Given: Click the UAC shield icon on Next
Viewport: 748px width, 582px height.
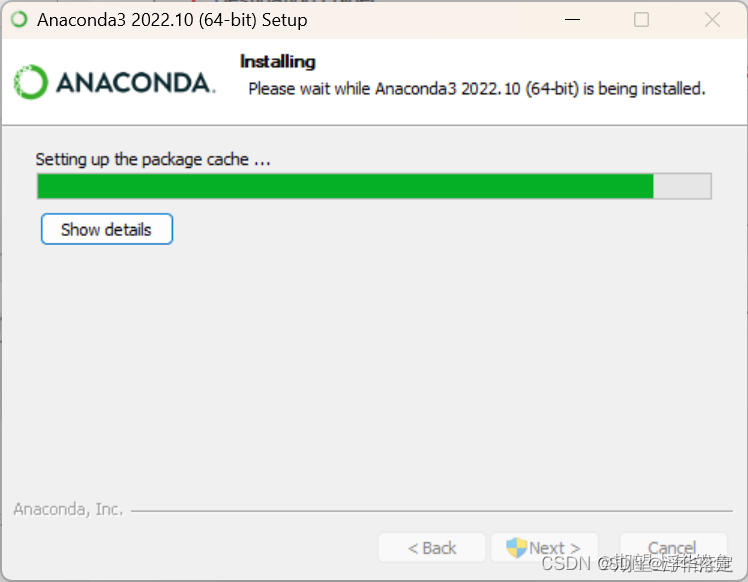Looking at the screenshot, I should (516, 548).
